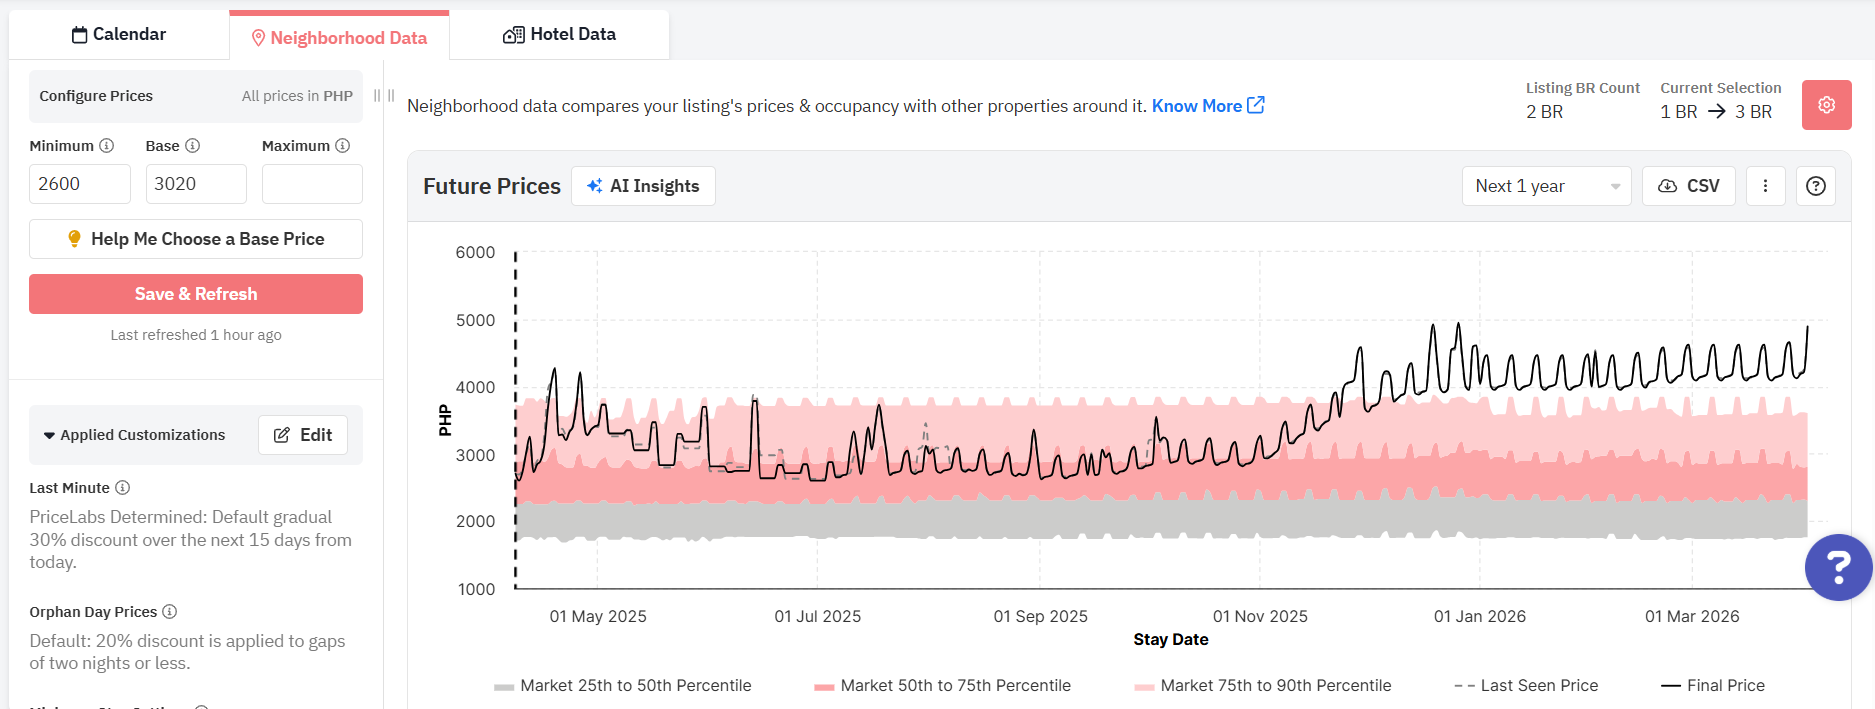The height and width of the screenshot is (709, 1875).
Task: Click the Save & Refresh button
Action: [x=196, y=294]
